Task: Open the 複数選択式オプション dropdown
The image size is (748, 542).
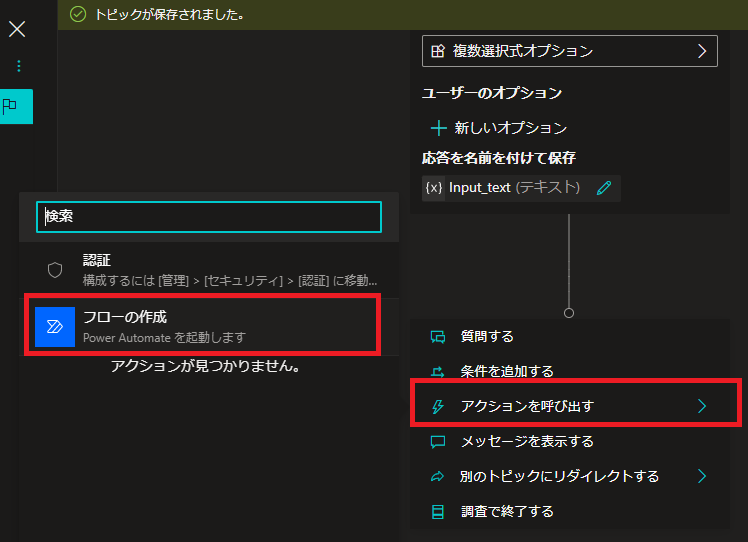Action: 570,51
